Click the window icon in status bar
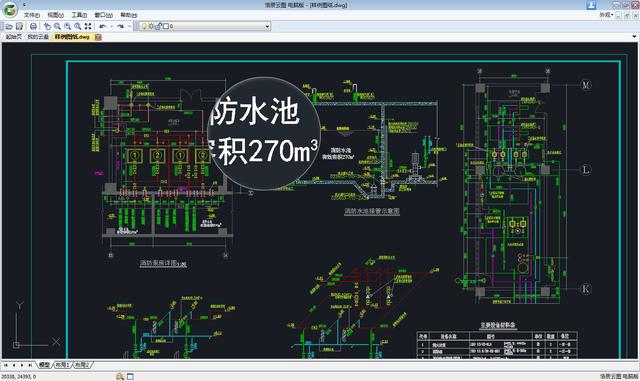Screen dimensions: 640x381 130,377
